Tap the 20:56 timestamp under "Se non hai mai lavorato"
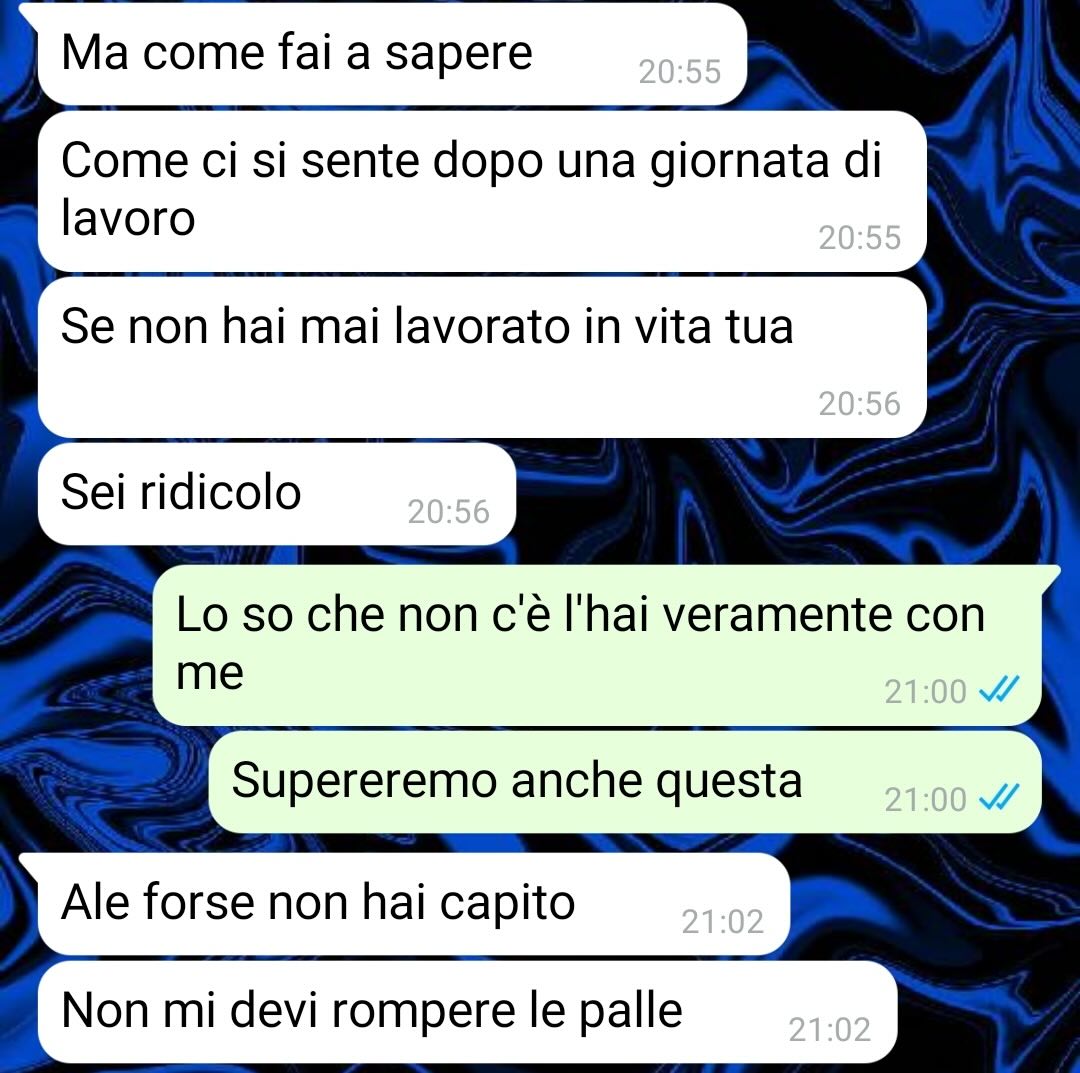1080x1073 pixels. coord(859,404)
